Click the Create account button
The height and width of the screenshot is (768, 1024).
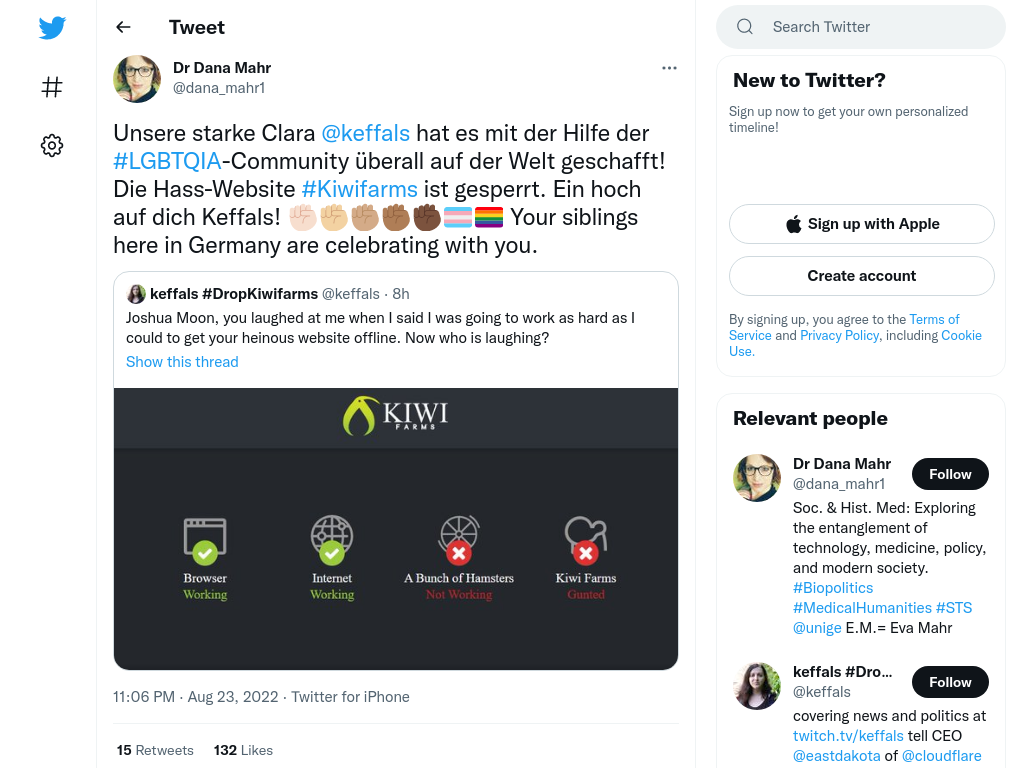click(x=861, y=276)
